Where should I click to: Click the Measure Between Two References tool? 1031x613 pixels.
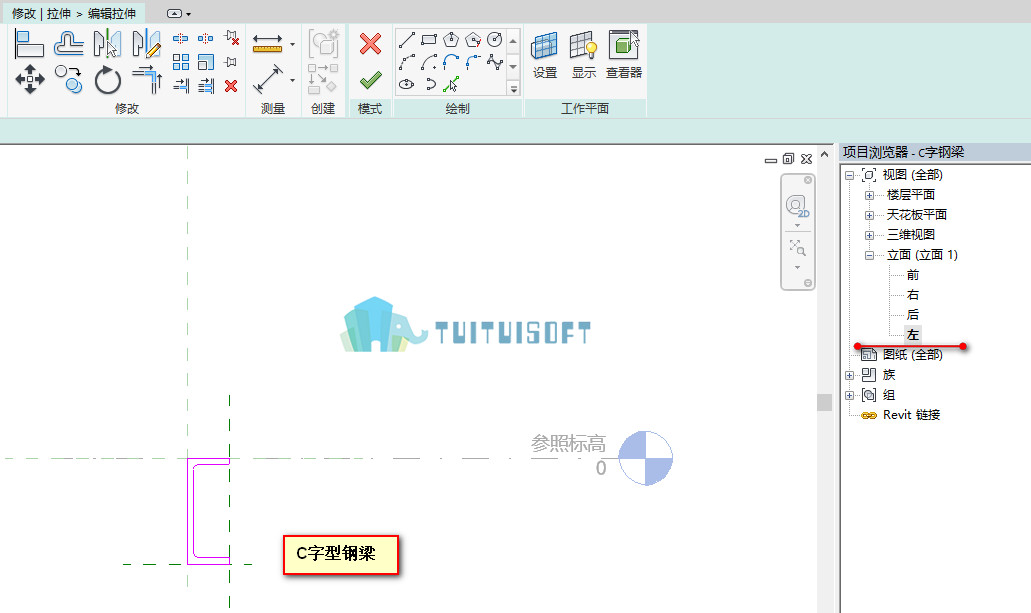[x=267, y=43]
